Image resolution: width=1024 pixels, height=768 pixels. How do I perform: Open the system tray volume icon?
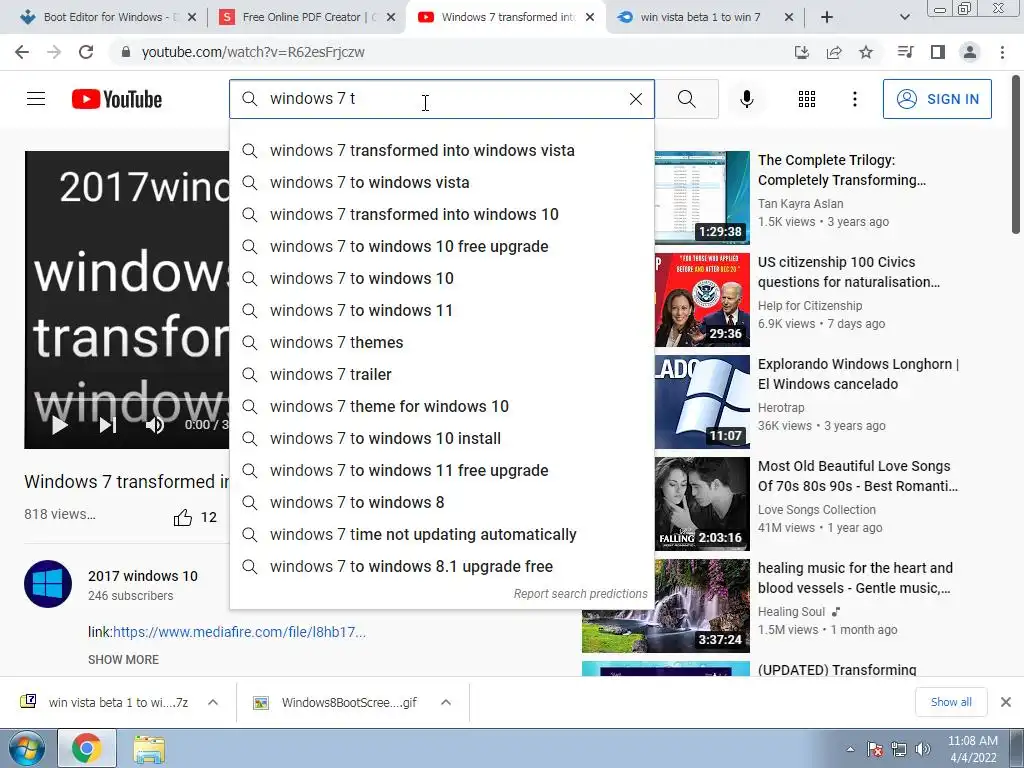922,749
